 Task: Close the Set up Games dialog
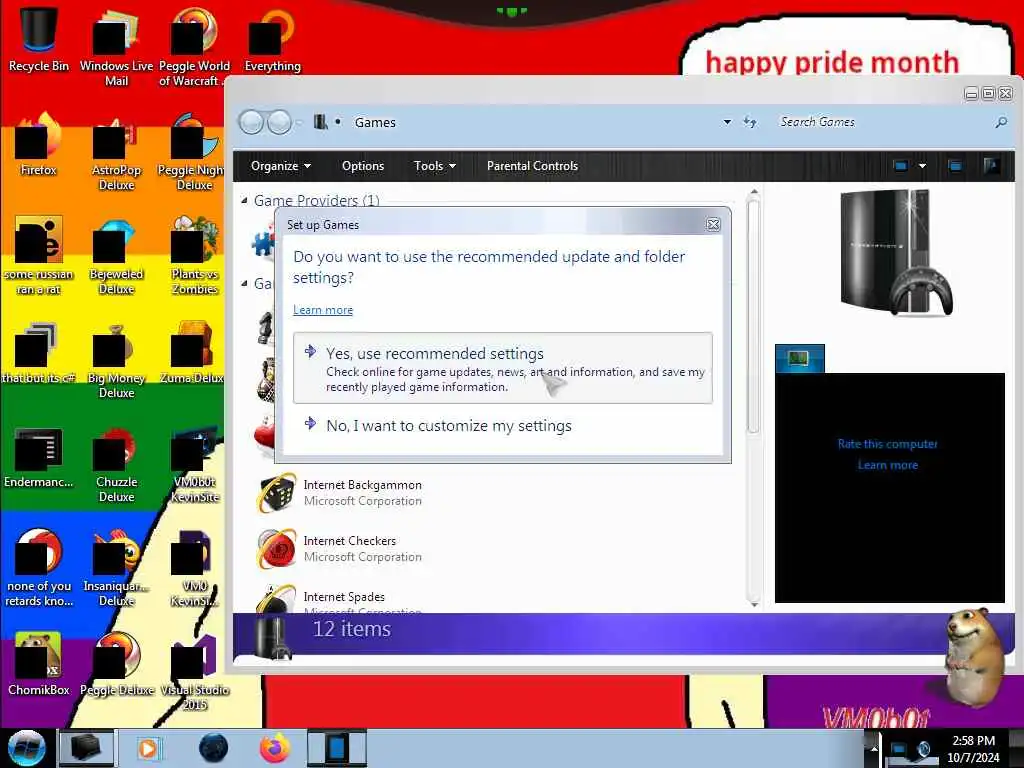(x=713, y=225)
